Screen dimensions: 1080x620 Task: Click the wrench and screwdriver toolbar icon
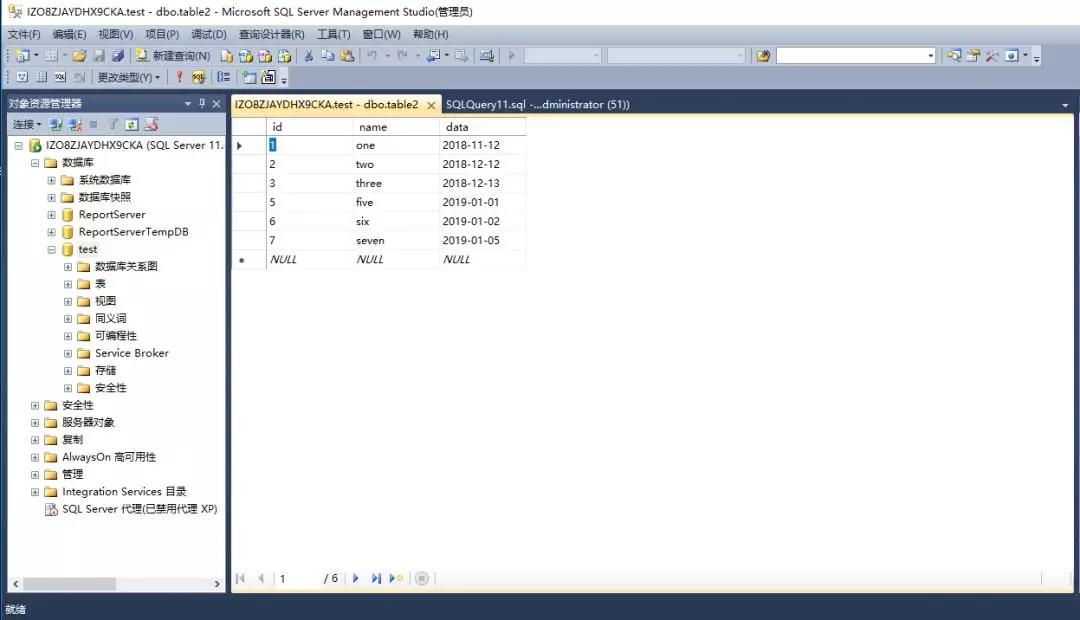tap(992, 56)
